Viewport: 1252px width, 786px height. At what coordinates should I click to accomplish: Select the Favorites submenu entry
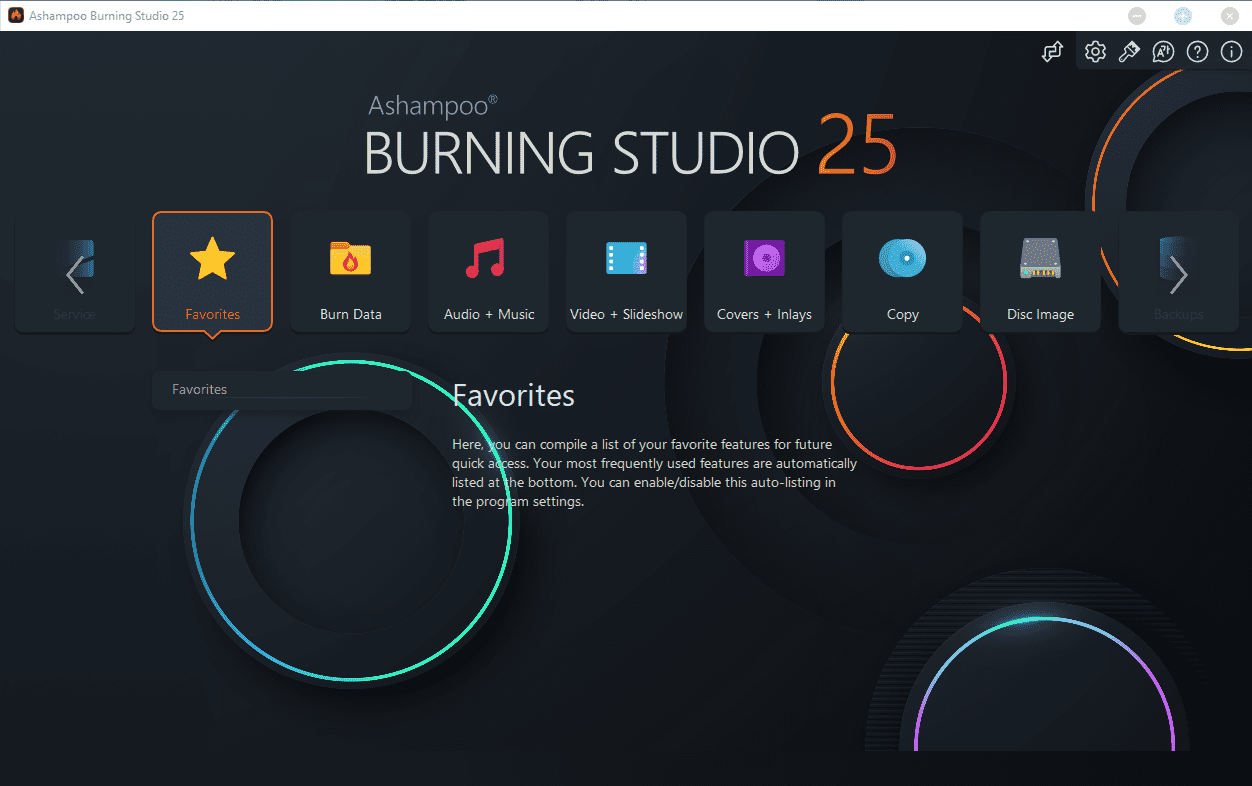pyautogui.click(x=282, y=390)
